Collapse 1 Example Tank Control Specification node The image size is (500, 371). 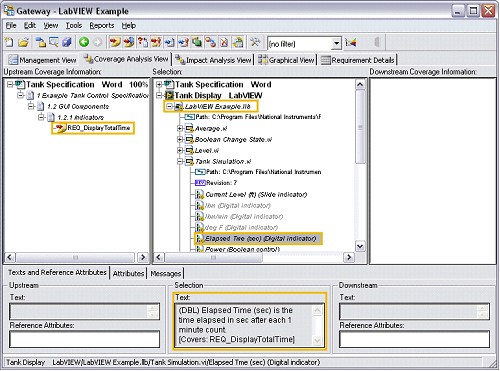pyautogui.click(x=21, y=95)
